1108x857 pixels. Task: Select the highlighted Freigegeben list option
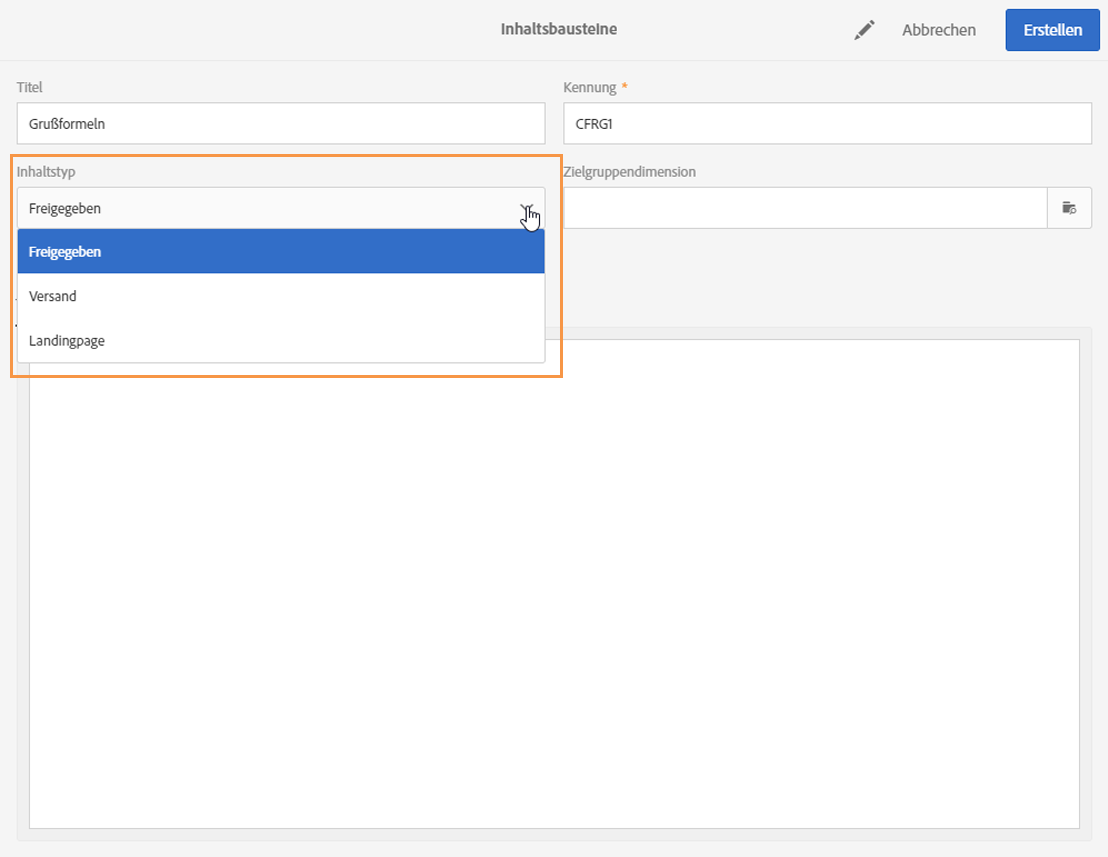click(x=281, y=252)
